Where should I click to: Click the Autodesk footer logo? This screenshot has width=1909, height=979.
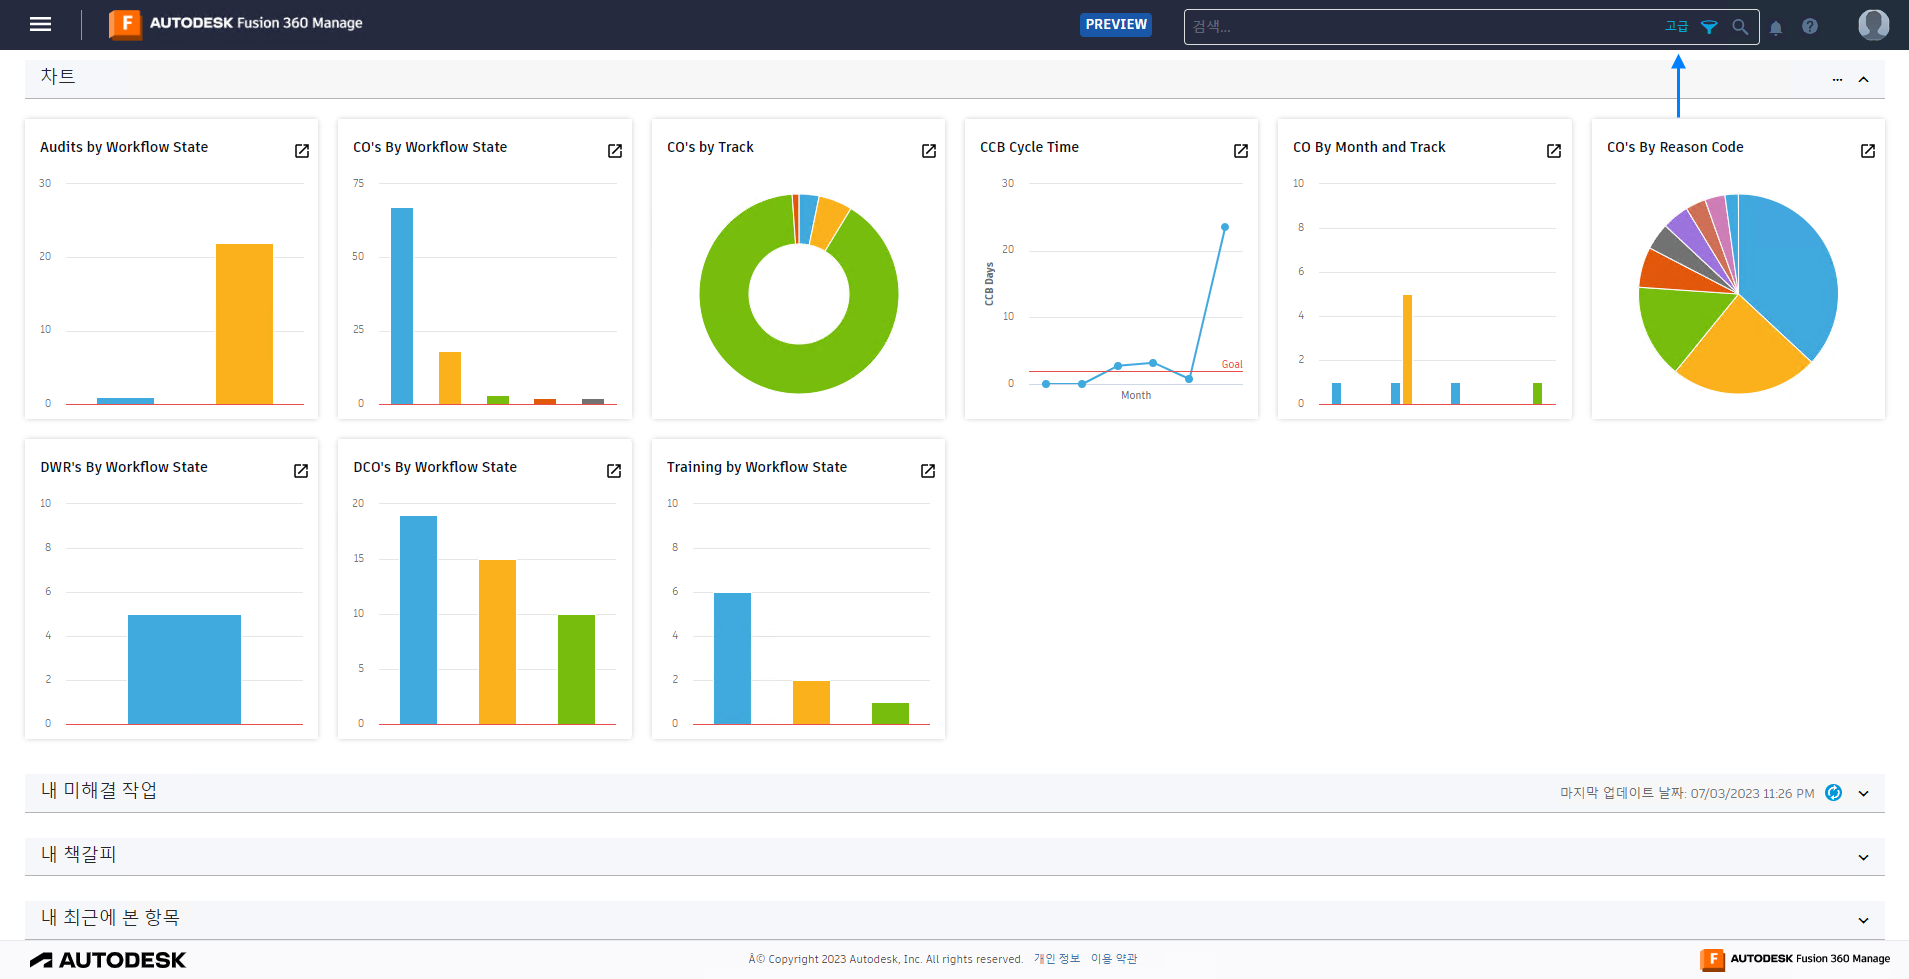107,960
